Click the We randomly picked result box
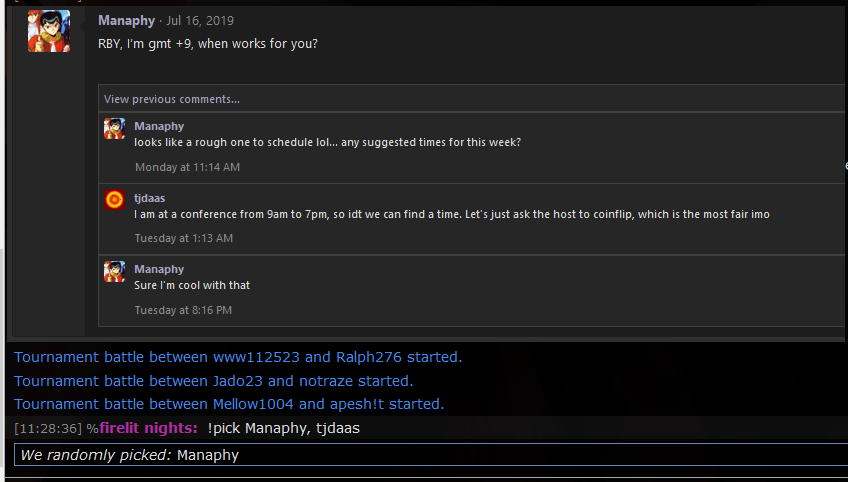This screenshot has width=848, height=482. [x=431, y=454]
